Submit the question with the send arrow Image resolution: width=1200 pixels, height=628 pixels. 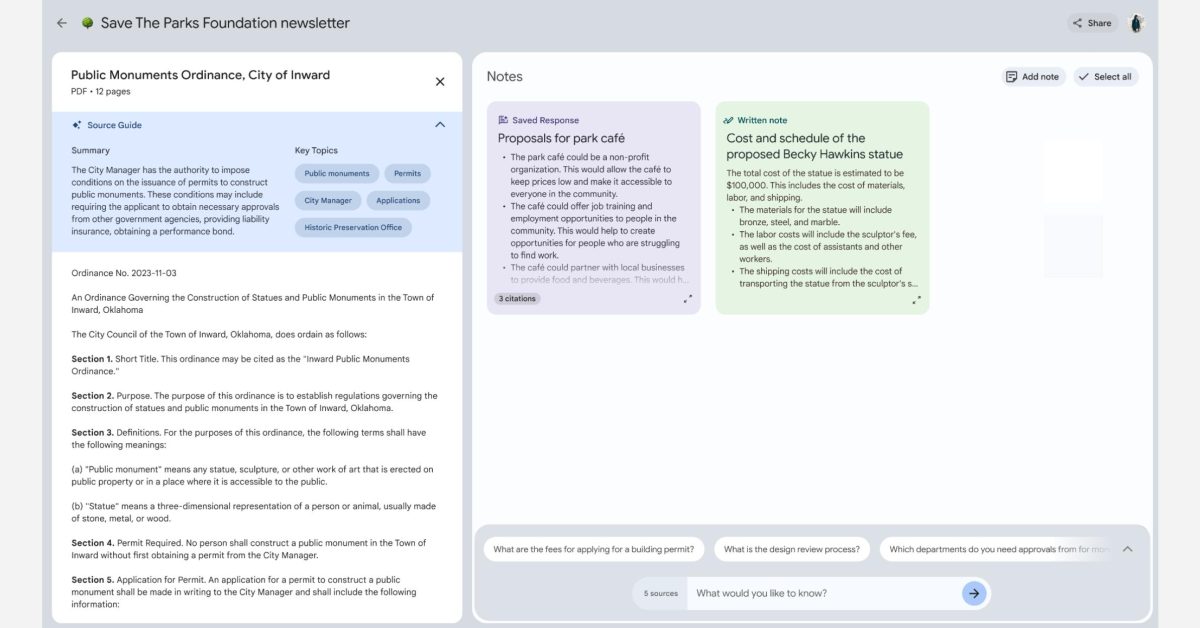click(x=973, y=592)
